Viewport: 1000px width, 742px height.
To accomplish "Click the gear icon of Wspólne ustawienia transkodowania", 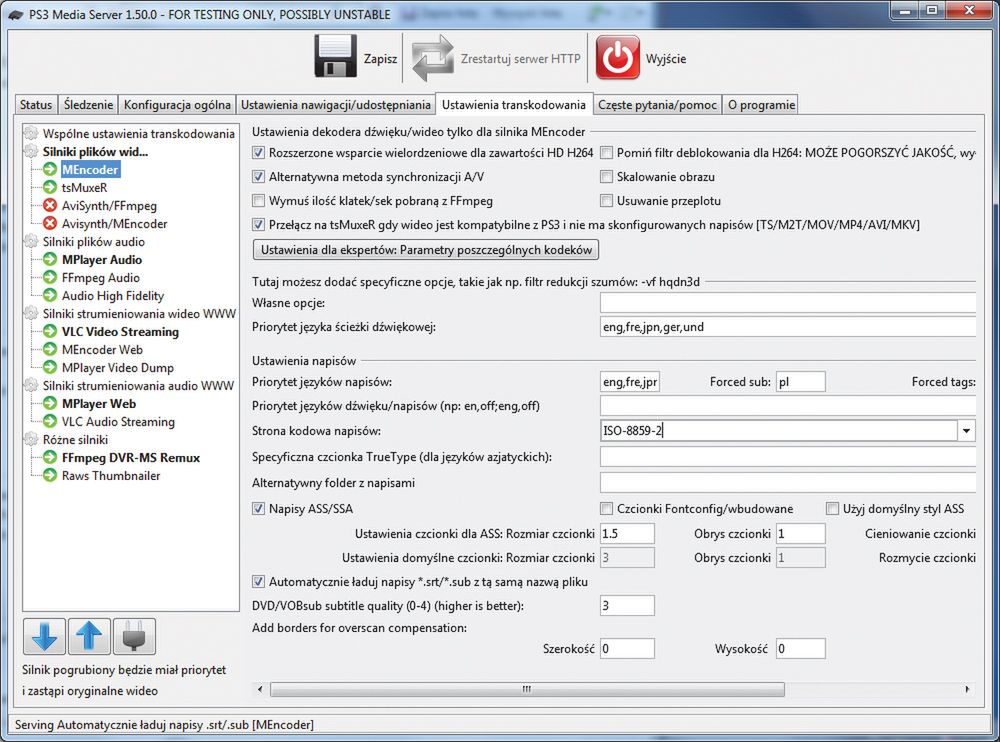I will (x=31, y=133).
